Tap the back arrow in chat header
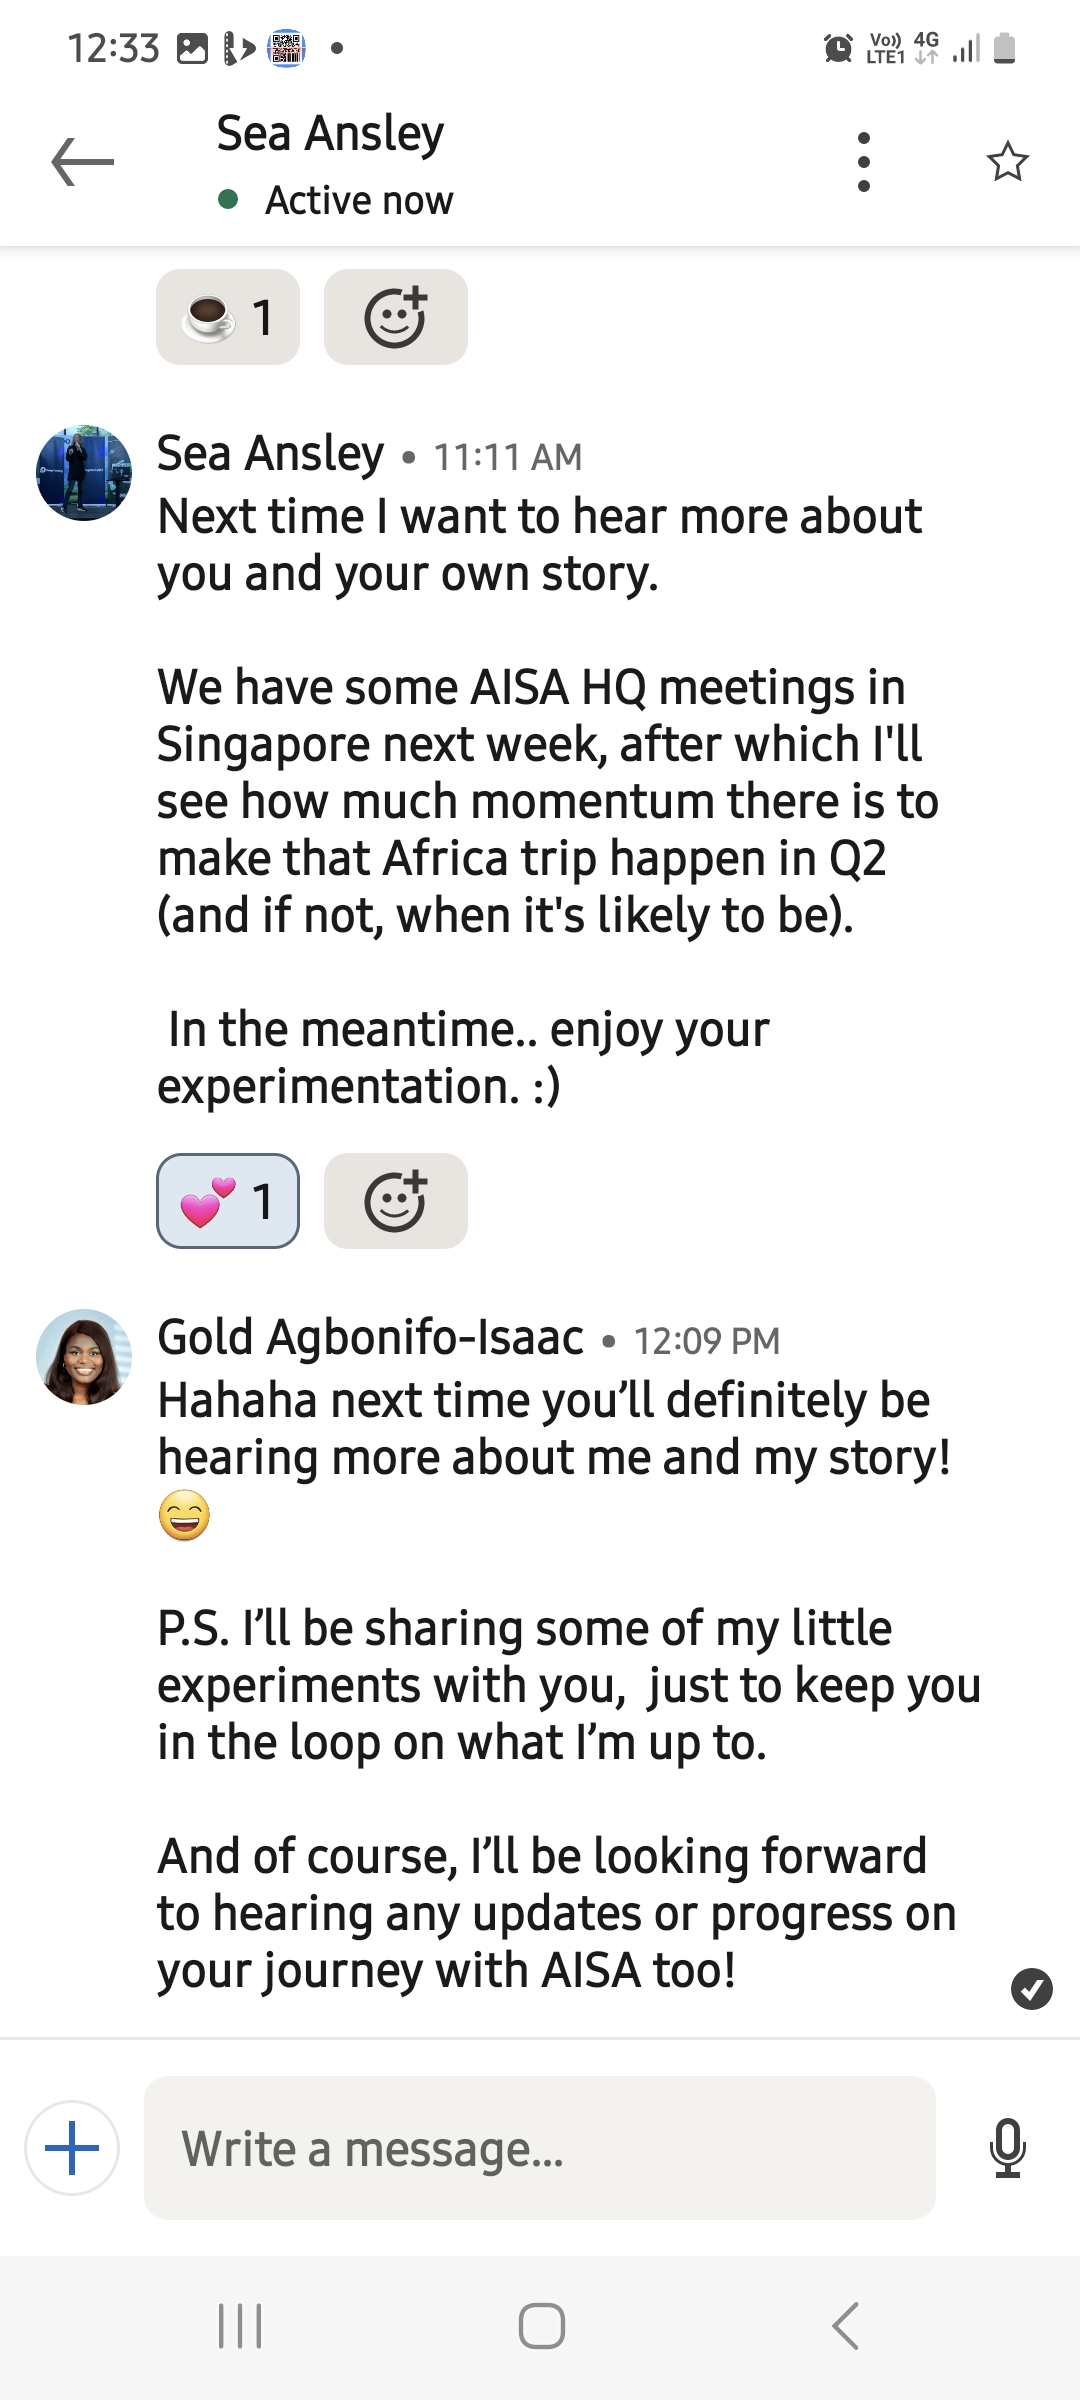 coord(83,162)
